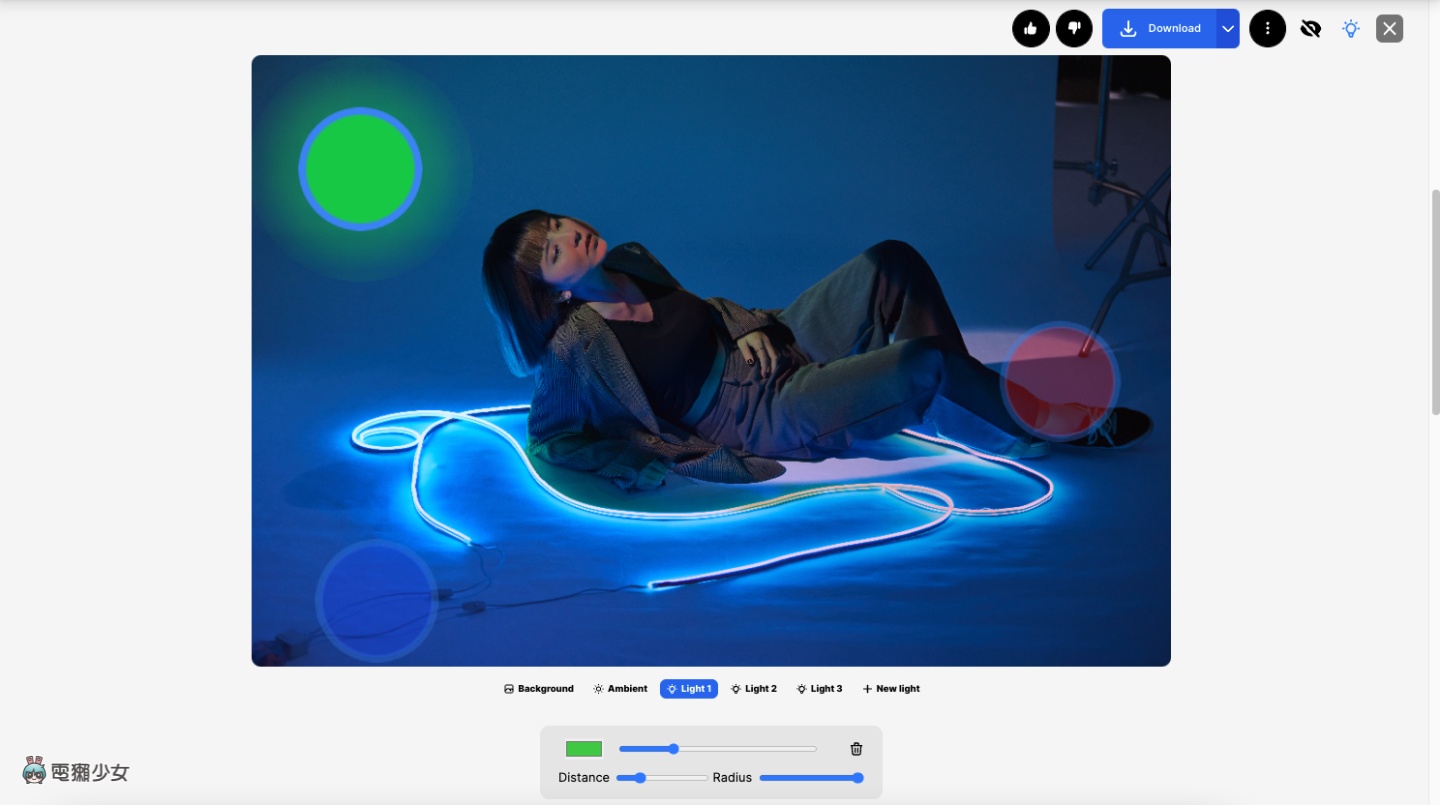Viewport: 1440px width, 805px height.
Task: Click the Download button
Action: pyautogui.click(x=1160, y=29)
